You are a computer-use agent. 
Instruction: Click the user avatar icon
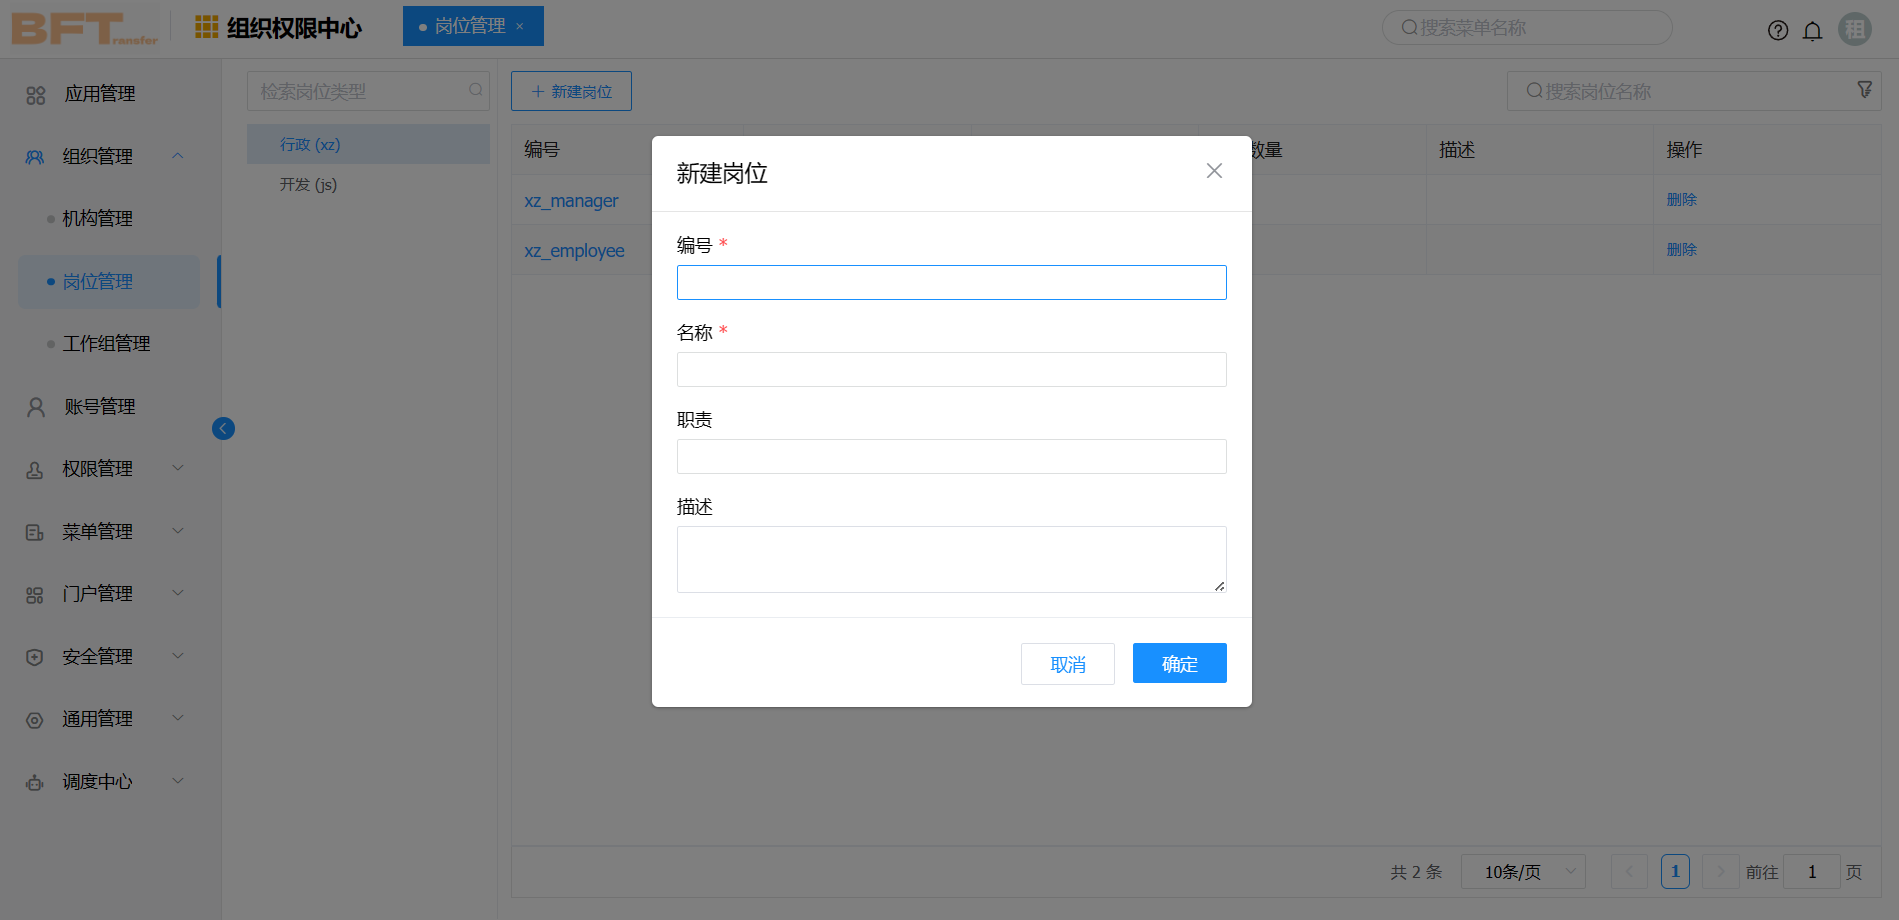[x=1855, y=29]
